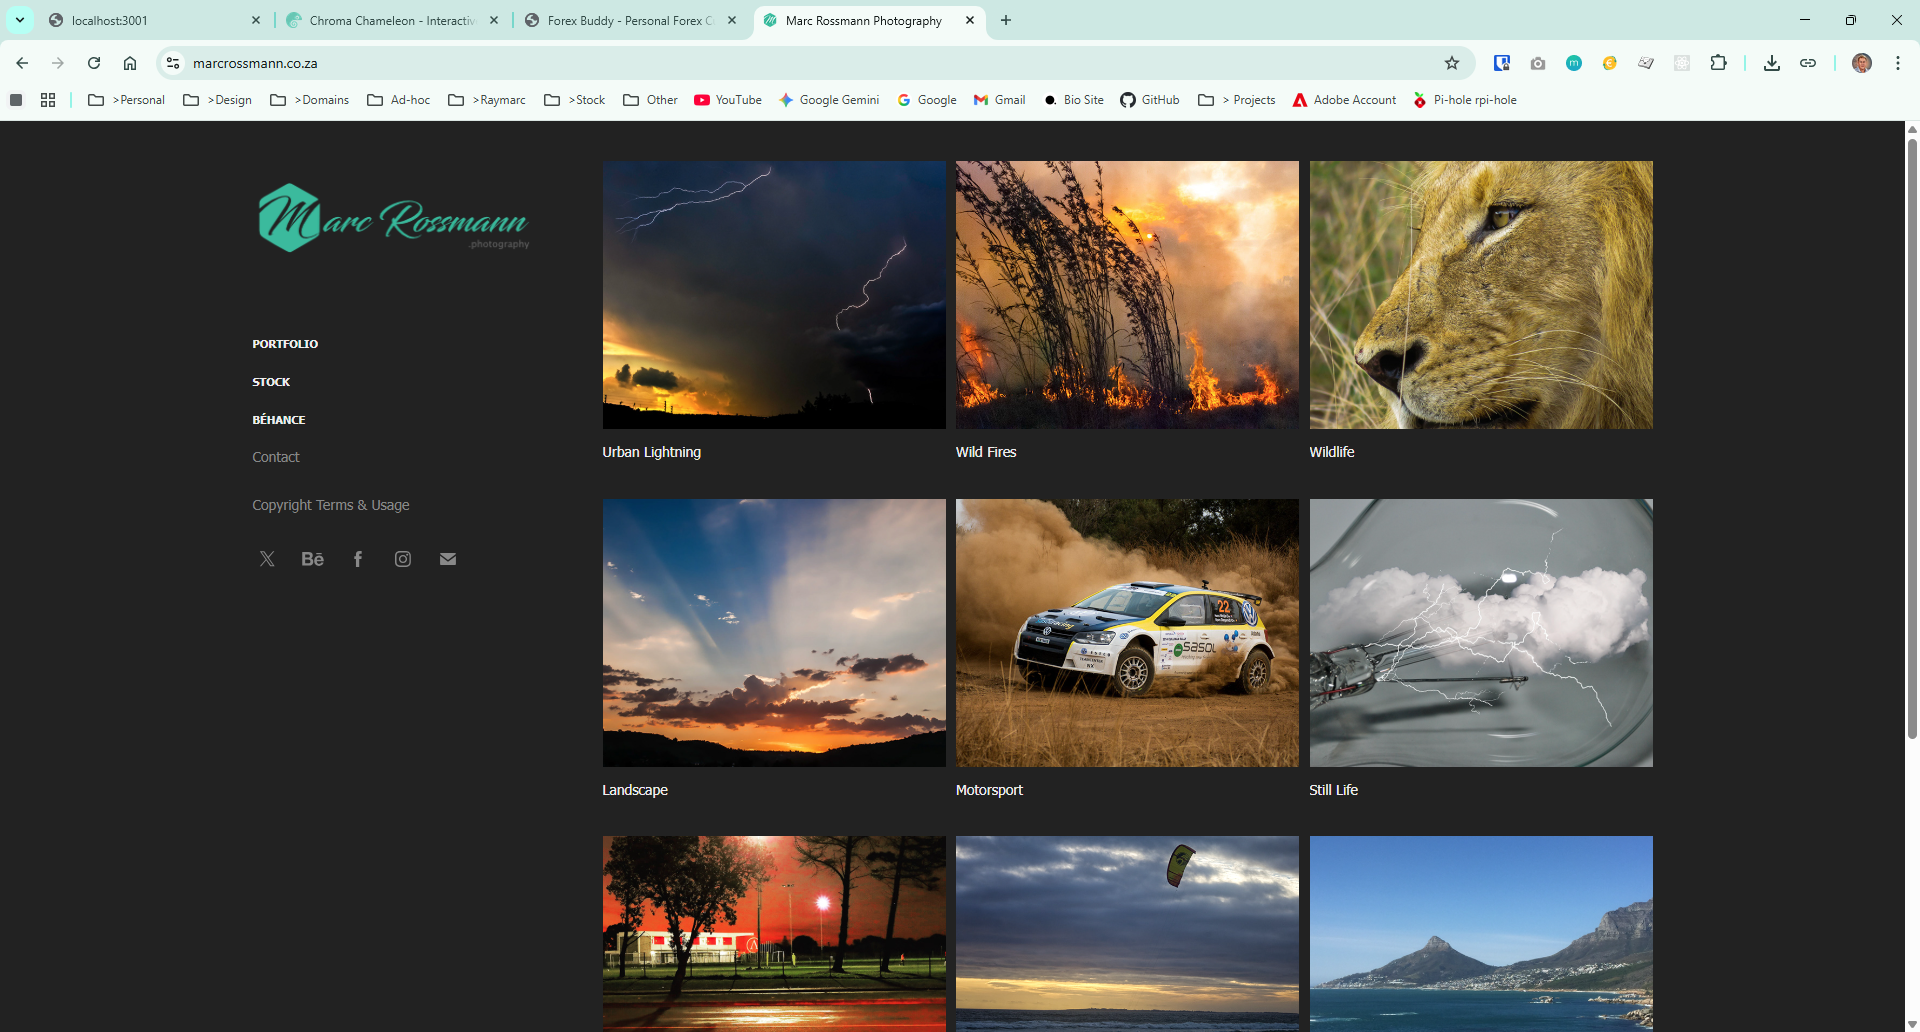
Task: Bookmark this page with star icon
Action: (1452, 63)
